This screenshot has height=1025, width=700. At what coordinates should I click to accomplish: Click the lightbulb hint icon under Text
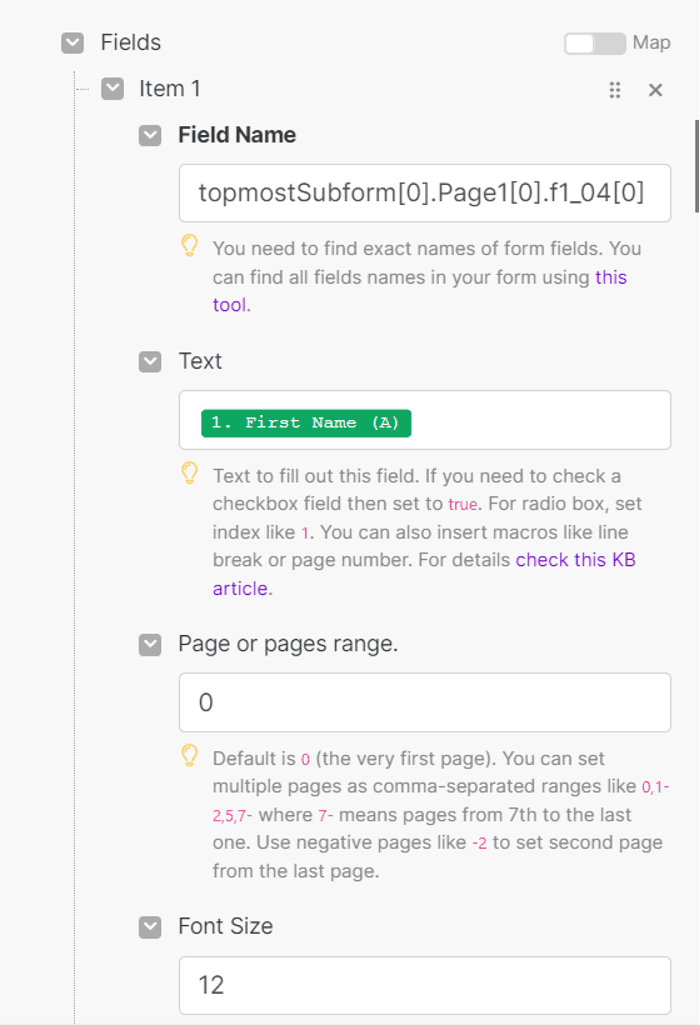click(x=190, y=473)
